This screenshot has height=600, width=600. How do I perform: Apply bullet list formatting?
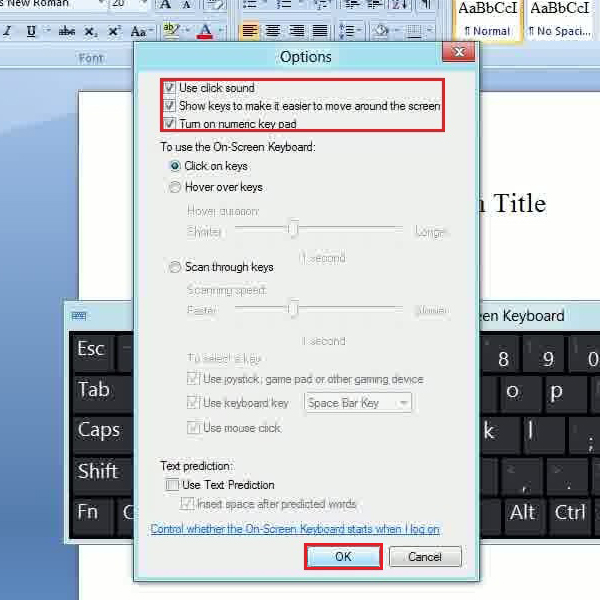[249, 5]
